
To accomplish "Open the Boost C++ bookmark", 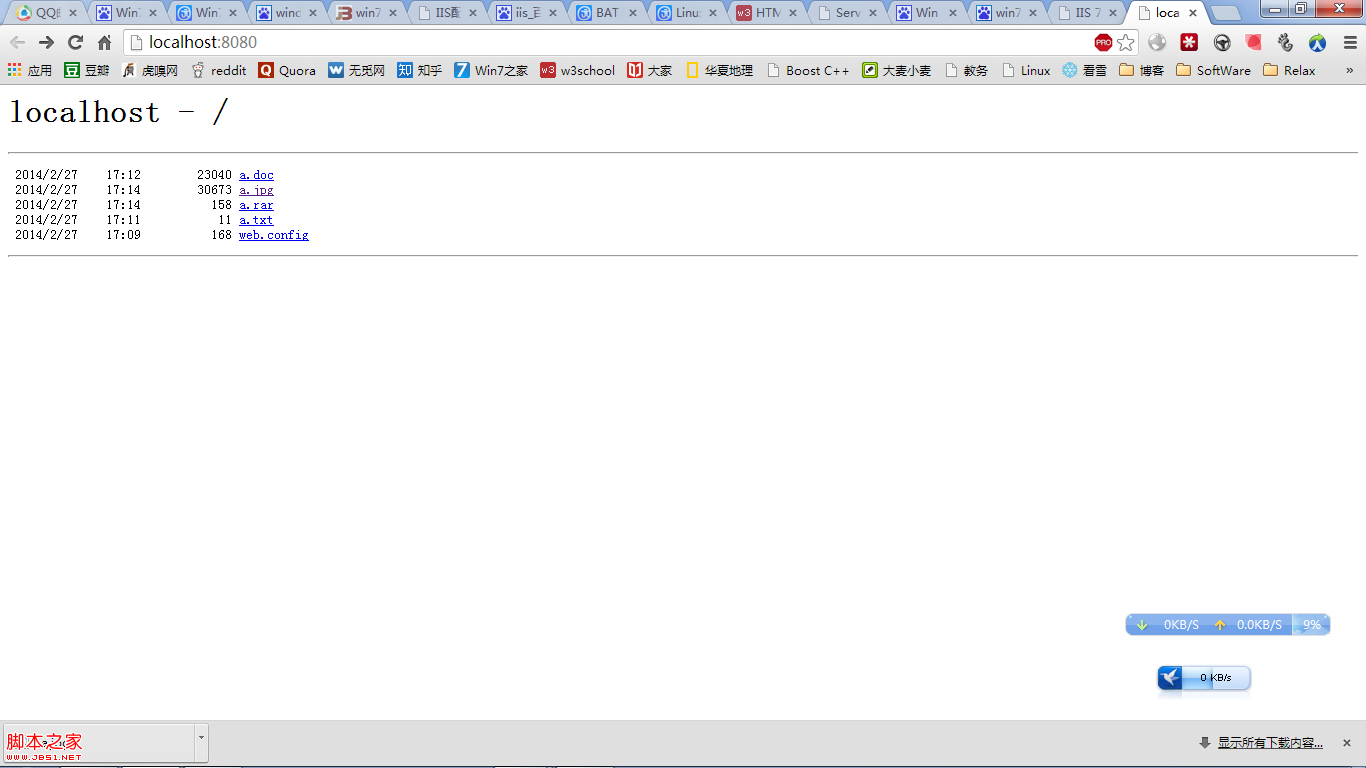I will point(808,70).
